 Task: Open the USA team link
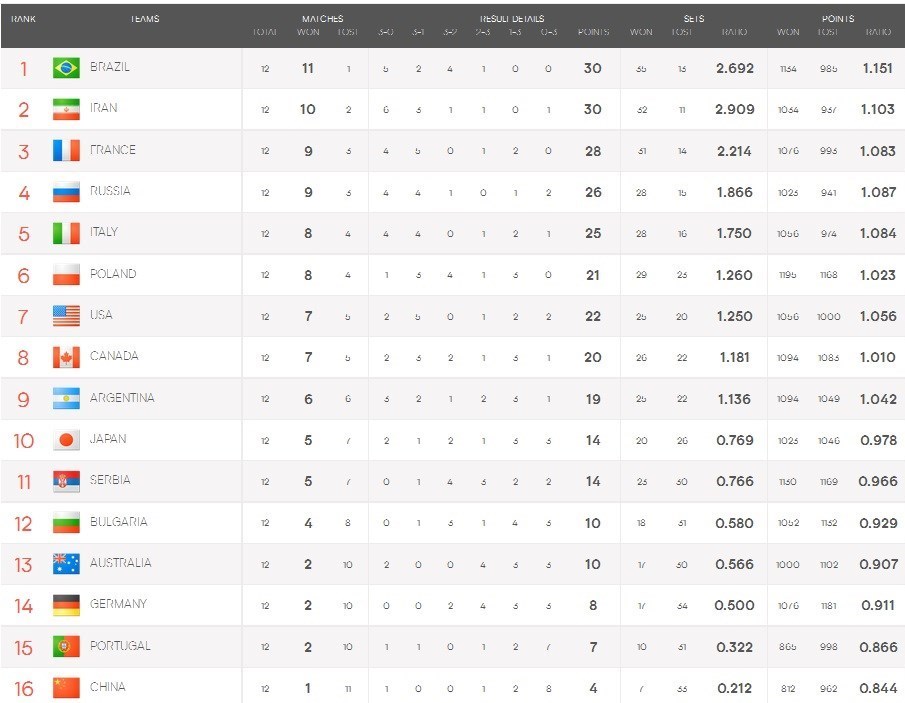click(x=101, y=315)
